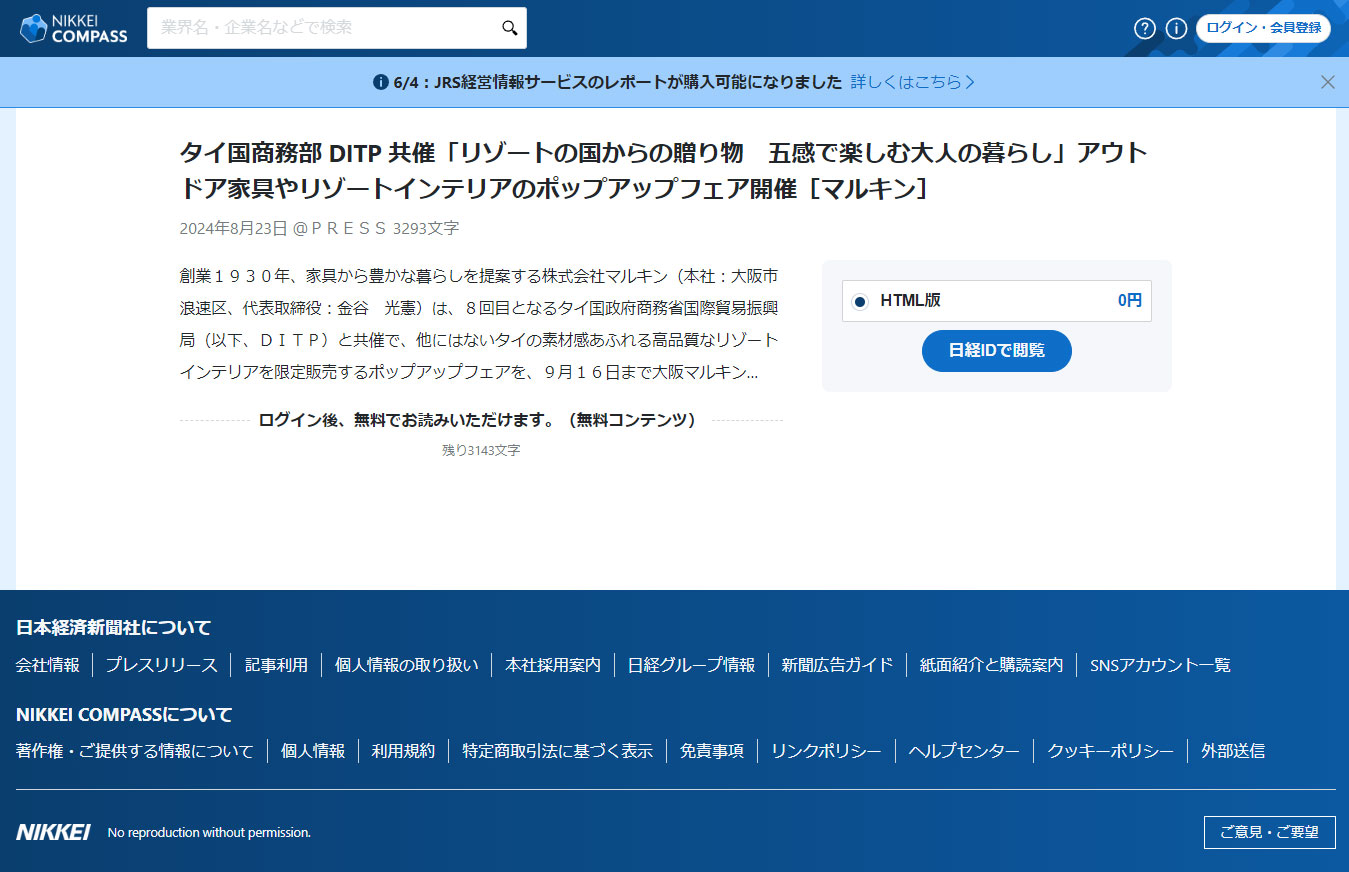Open the SNSアカウント一覧 link
1349x872 pixels.
(1160, 665)
